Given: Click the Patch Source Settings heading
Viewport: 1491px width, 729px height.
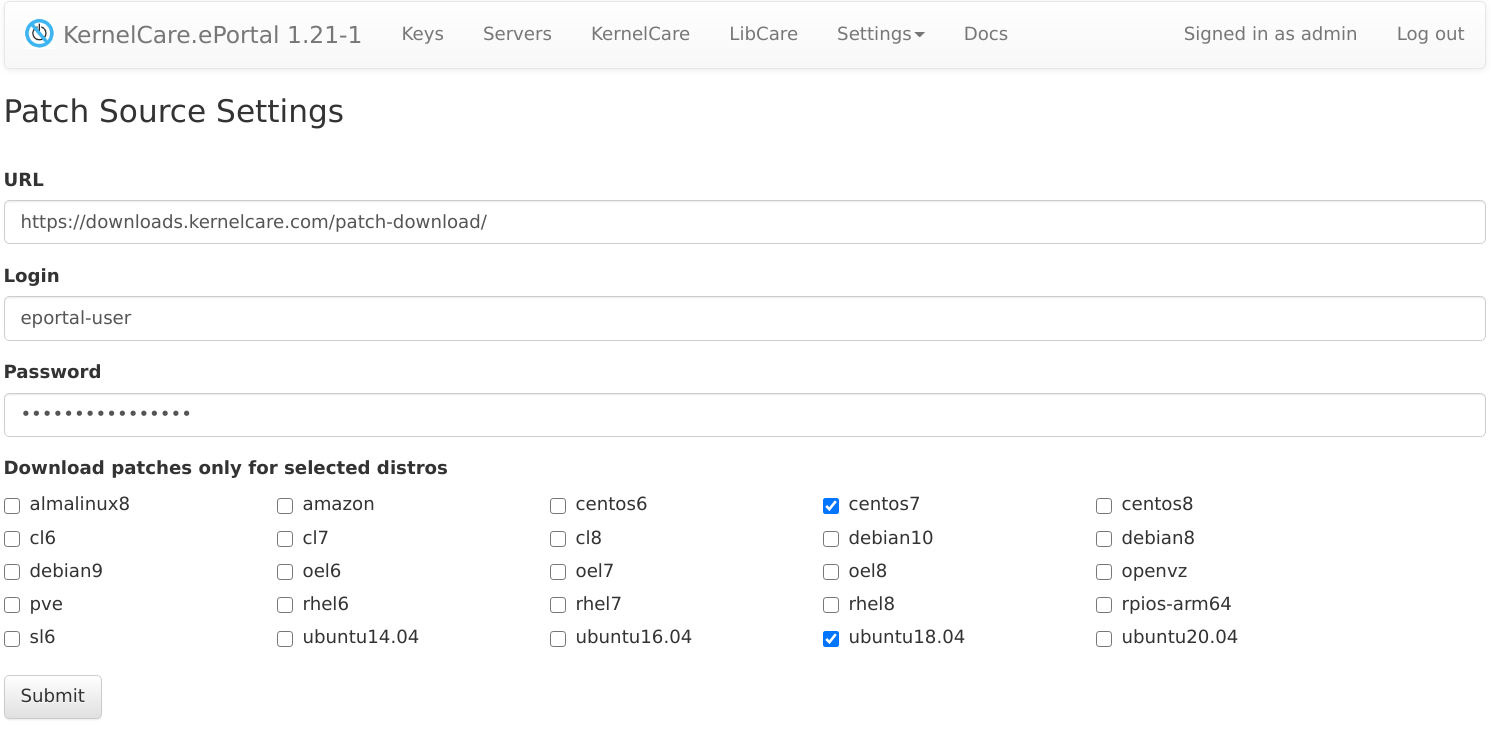Looking at the screenshot, I should [x=174, y=111].
